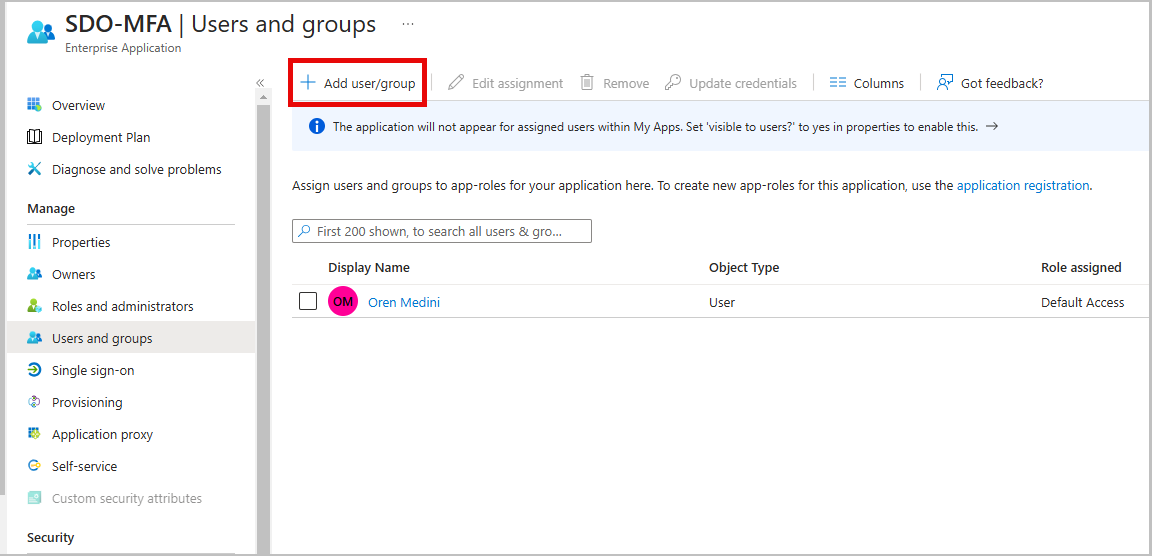Click the User object type cell
Viewport: 1152px width, 556px height.
pos(721,302)
